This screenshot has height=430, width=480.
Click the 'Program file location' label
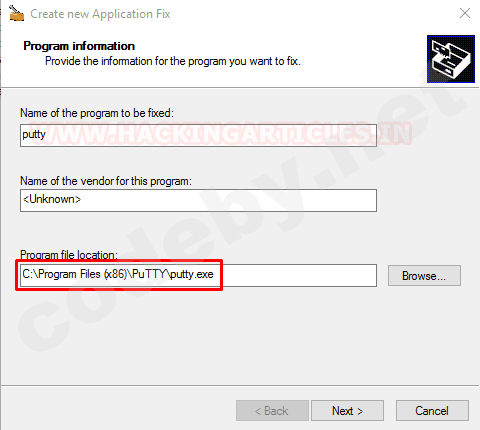click(x=69, y=255)
